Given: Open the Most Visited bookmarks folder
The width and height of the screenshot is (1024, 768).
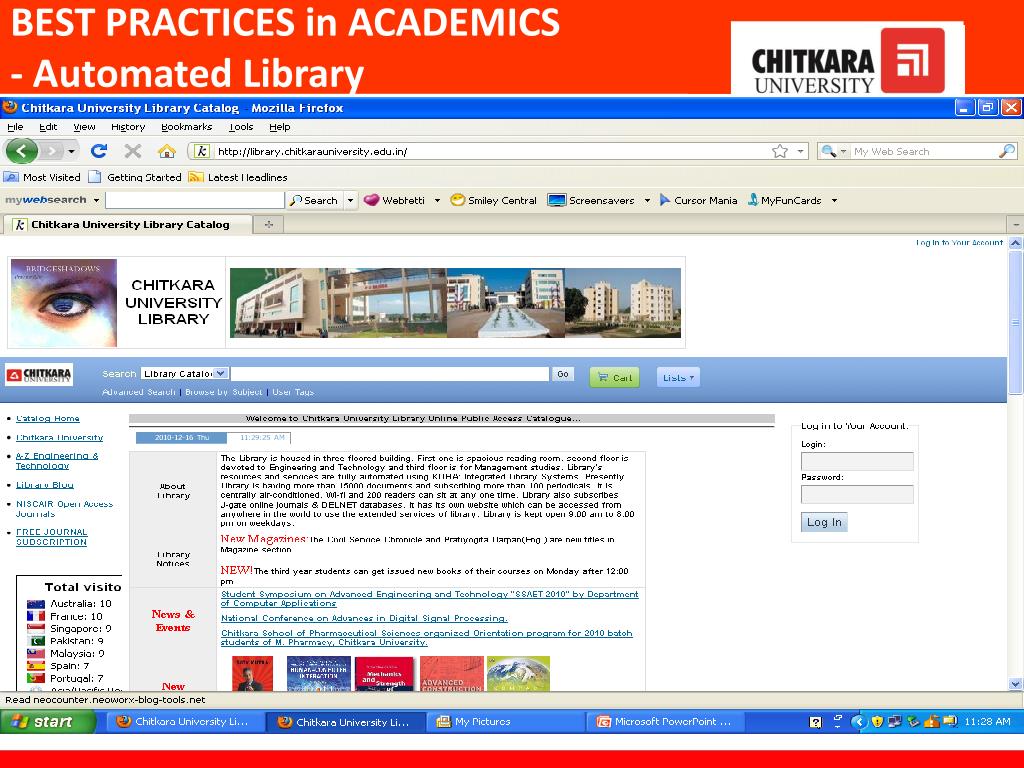Looking at the screenshot, I should (x=42, y=177).
